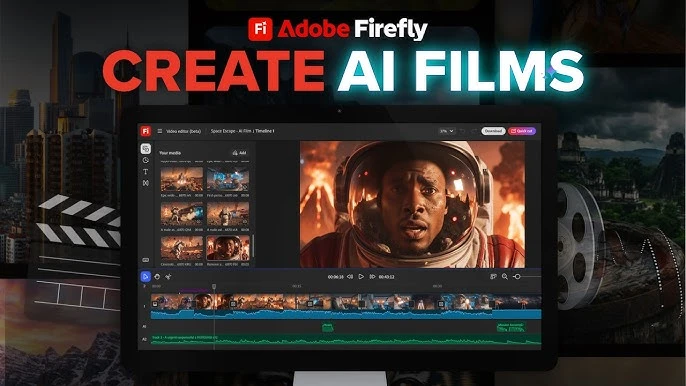The width and height of the screenshot is (686, 386).
Task: Select the hand pan tool above the timeline
Action: tap(157, 277)
